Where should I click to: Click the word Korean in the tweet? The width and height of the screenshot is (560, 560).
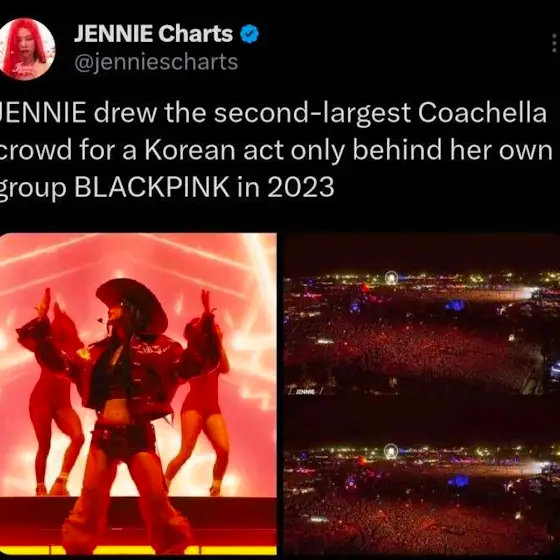pyautogui.click(x=190, y=150)
